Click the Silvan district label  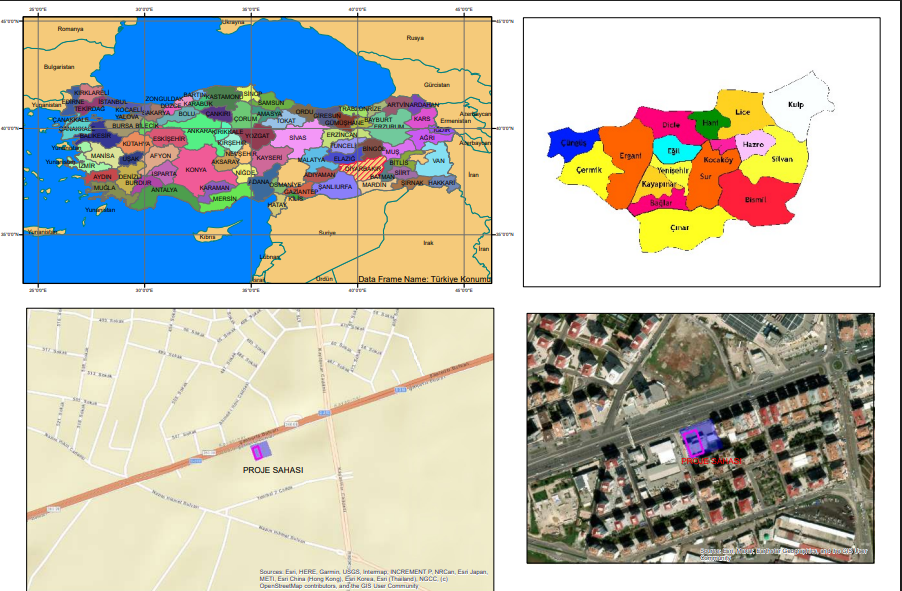(x=782, y=160)
